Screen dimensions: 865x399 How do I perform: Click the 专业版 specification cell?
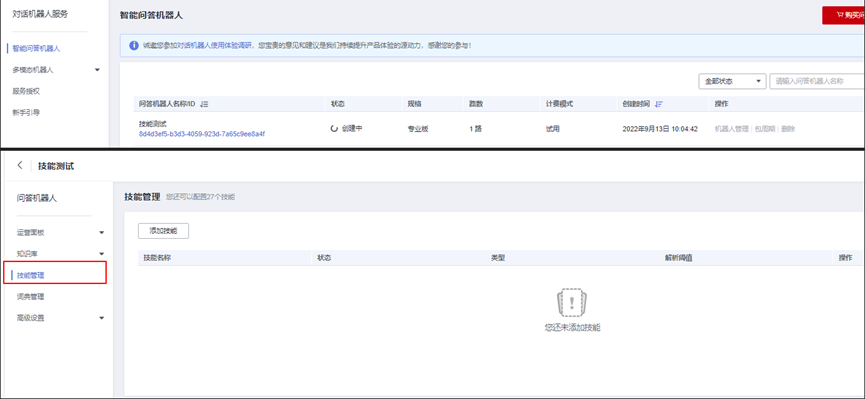pos(418,129)
